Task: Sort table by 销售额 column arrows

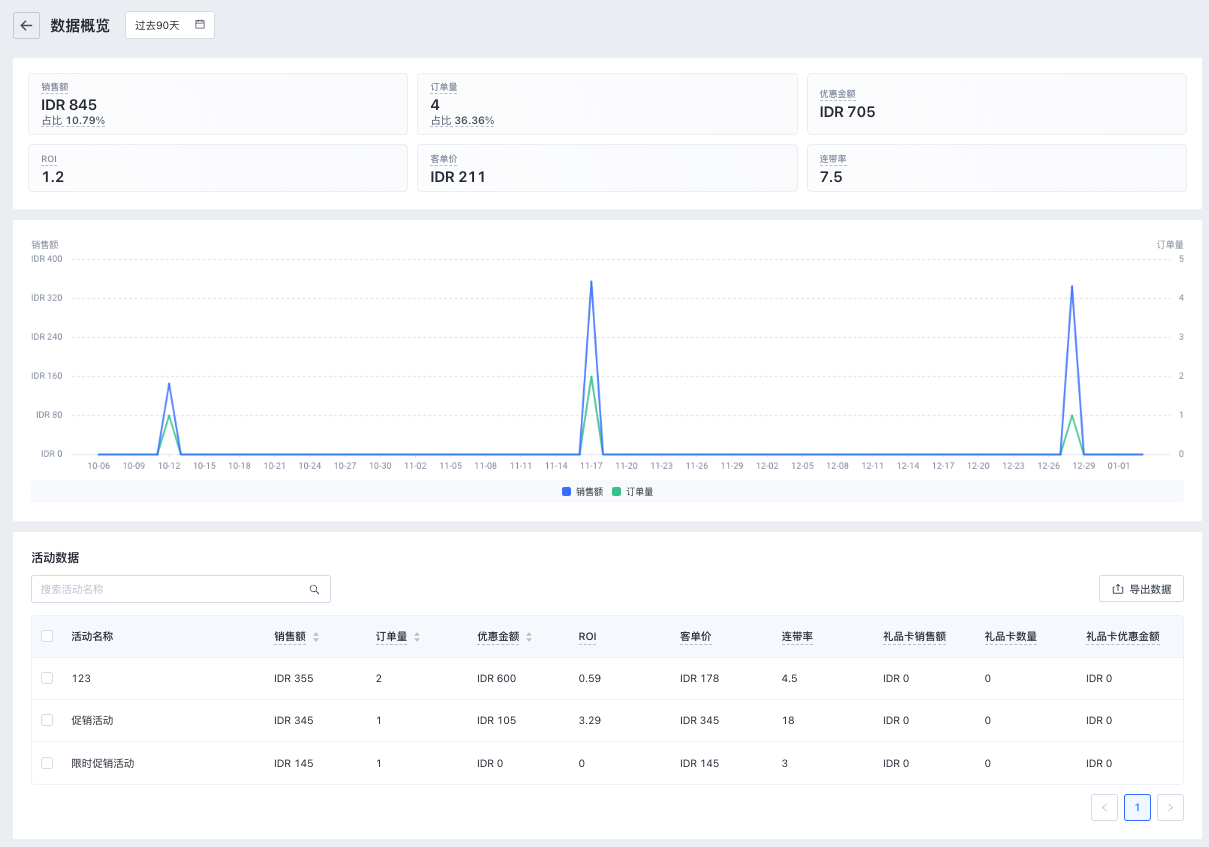Action: 316,637
